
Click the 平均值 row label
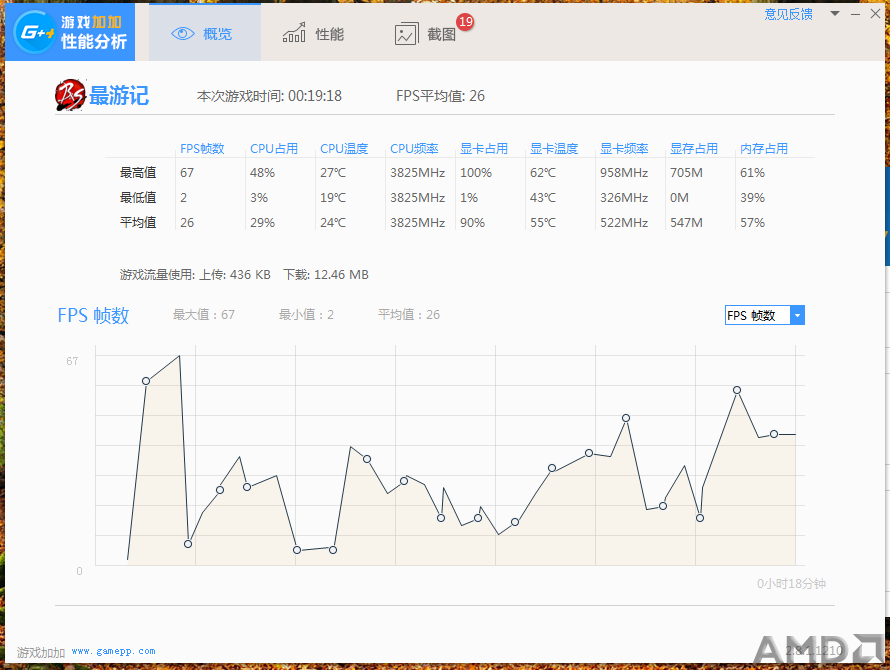pos(138,223)
